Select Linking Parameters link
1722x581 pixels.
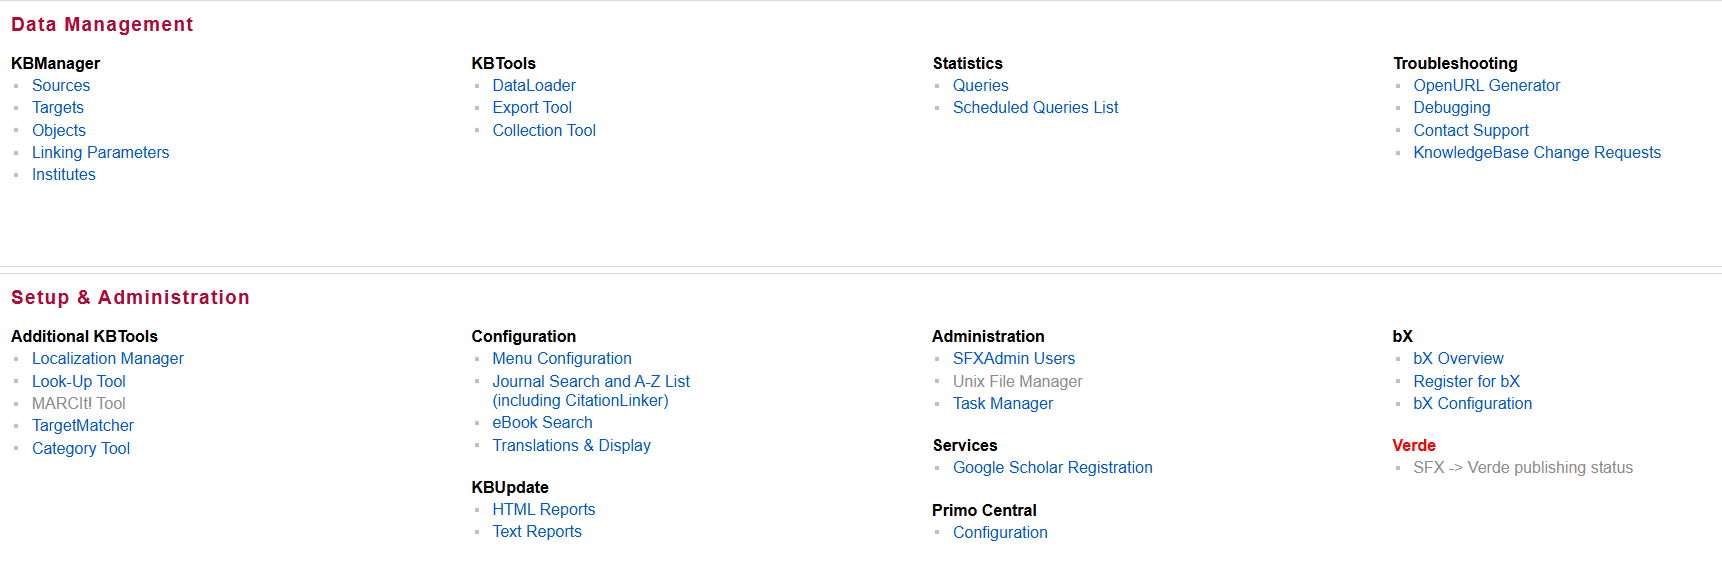100,153
